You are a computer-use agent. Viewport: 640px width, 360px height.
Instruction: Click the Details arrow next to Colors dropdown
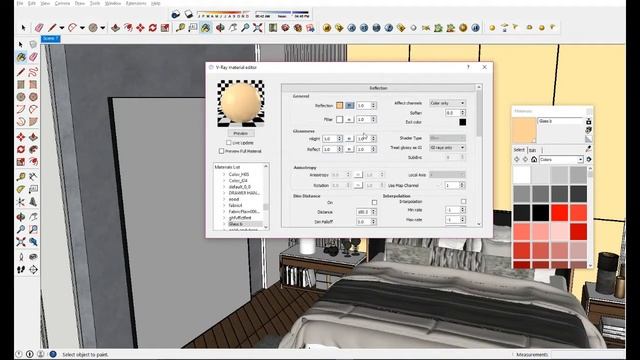coord(589,159)
